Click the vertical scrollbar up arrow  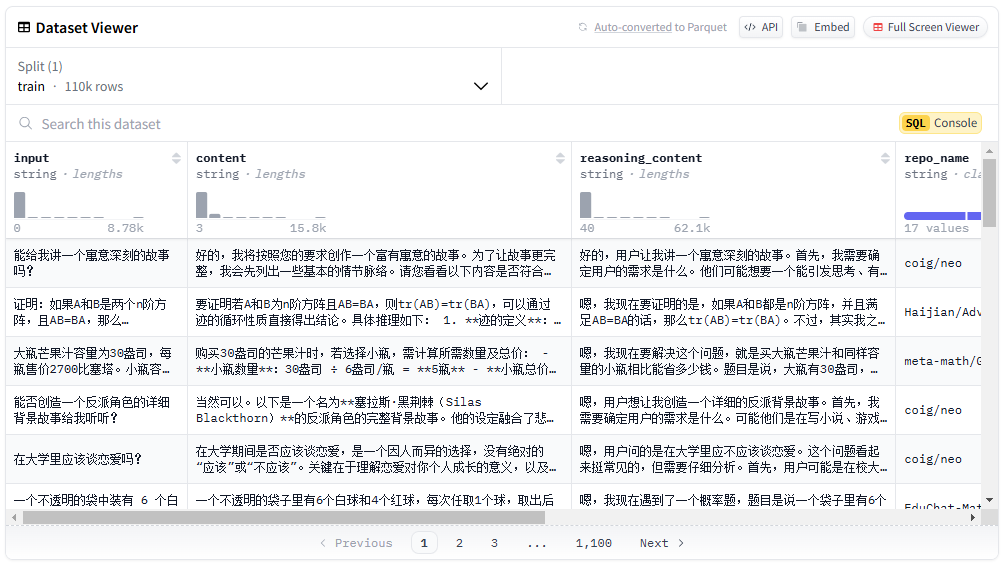[x=989, y=151]
